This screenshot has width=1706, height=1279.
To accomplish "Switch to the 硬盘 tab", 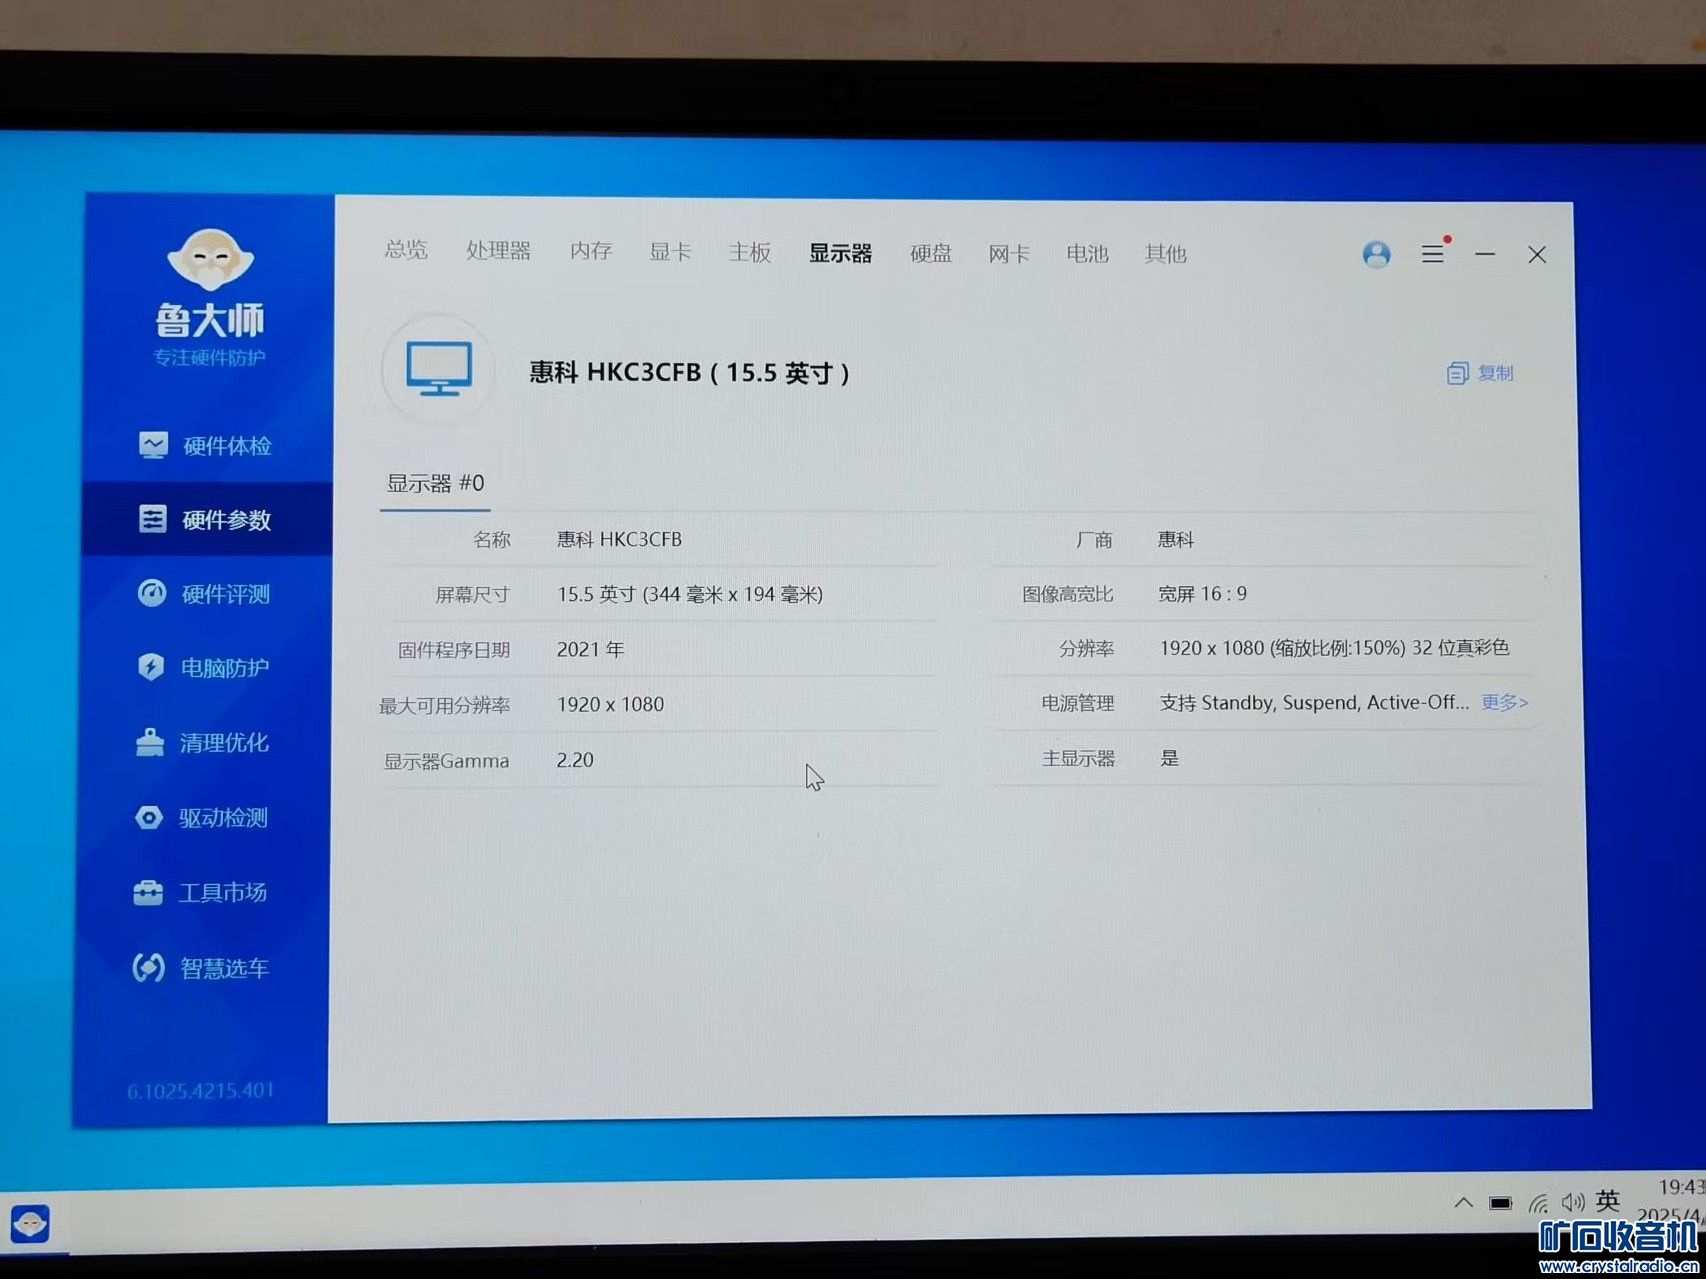I will 931,253.
